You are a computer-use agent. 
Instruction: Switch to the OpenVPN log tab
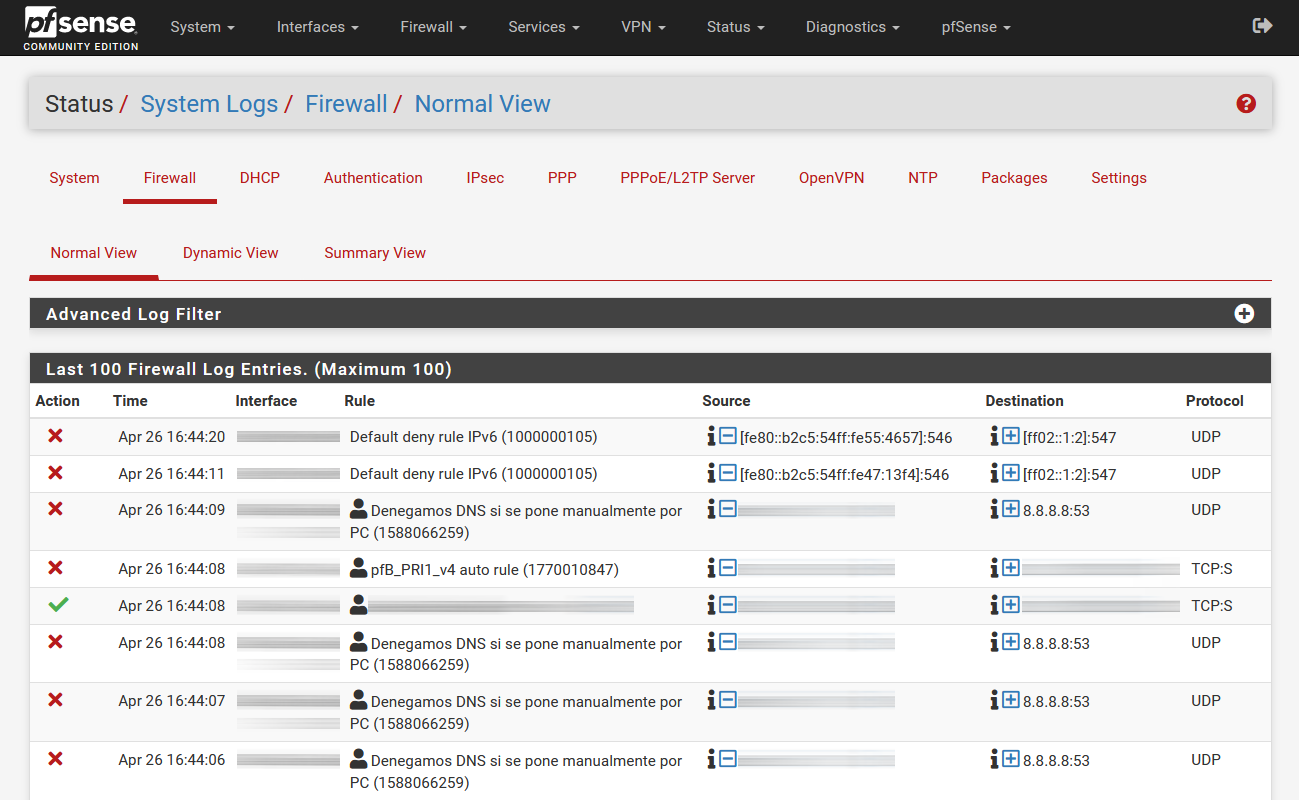point(831,178)
